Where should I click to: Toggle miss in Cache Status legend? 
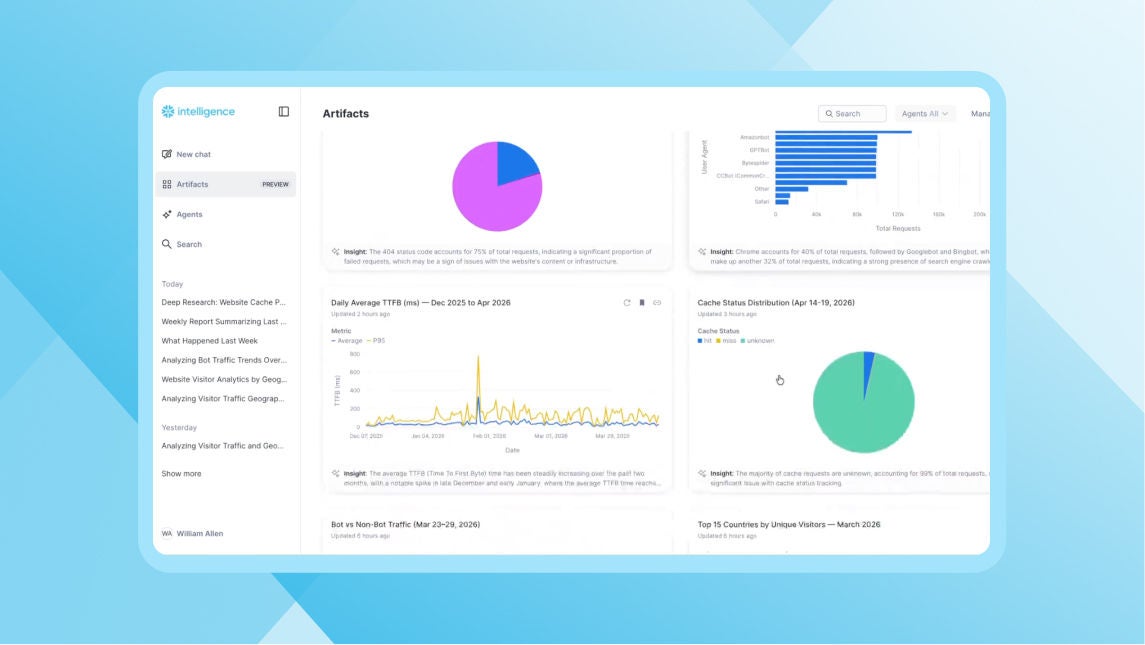pyautogui.click(x=726, y=340)
